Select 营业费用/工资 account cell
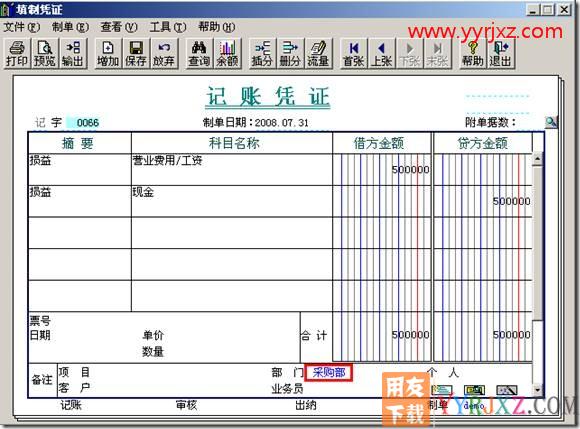The width and height of the screenshot is (580, 429). point(232,169)
